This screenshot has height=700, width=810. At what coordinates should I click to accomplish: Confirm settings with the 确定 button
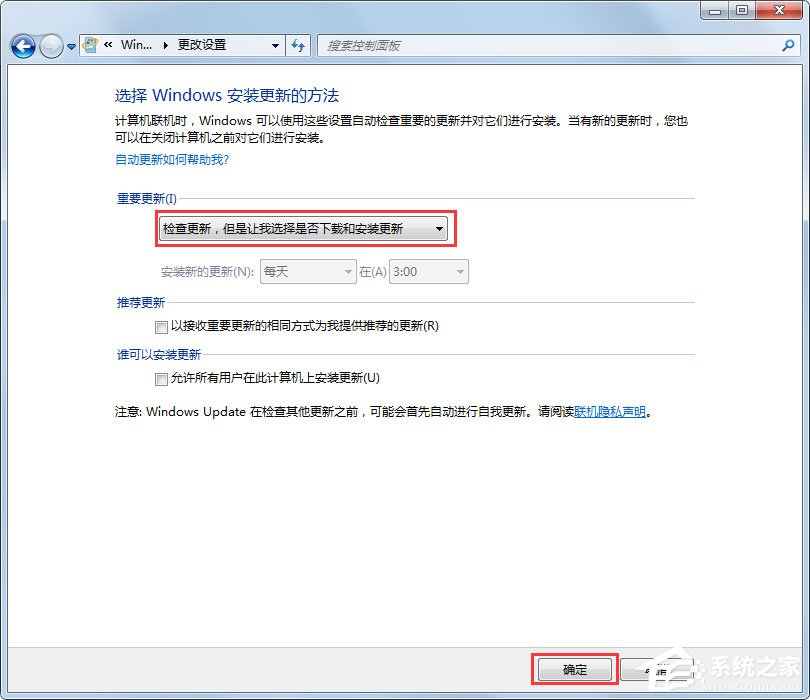pyautogui.click(x=574, y=670)
